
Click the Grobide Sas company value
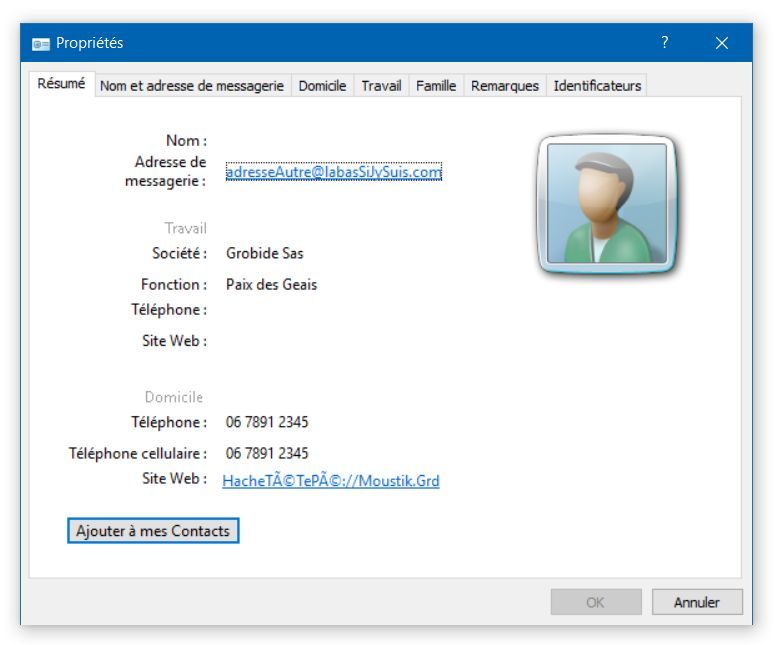click(264, 253)
